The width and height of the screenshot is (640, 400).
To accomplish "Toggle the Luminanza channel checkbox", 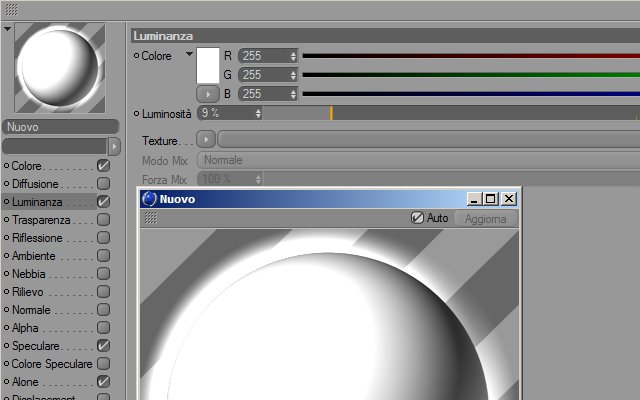I will [103, 201].
